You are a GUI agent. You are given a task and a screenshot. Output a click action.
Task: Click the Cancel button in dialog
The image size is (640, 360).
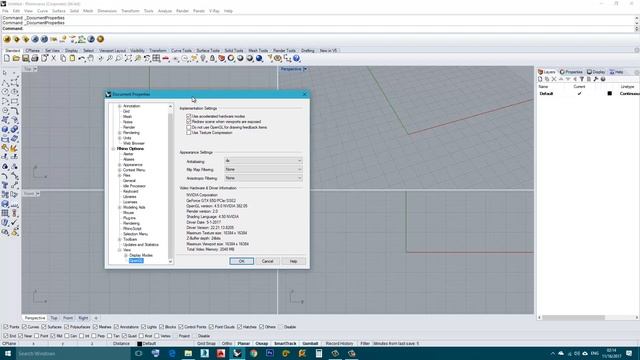coord(268,261)
